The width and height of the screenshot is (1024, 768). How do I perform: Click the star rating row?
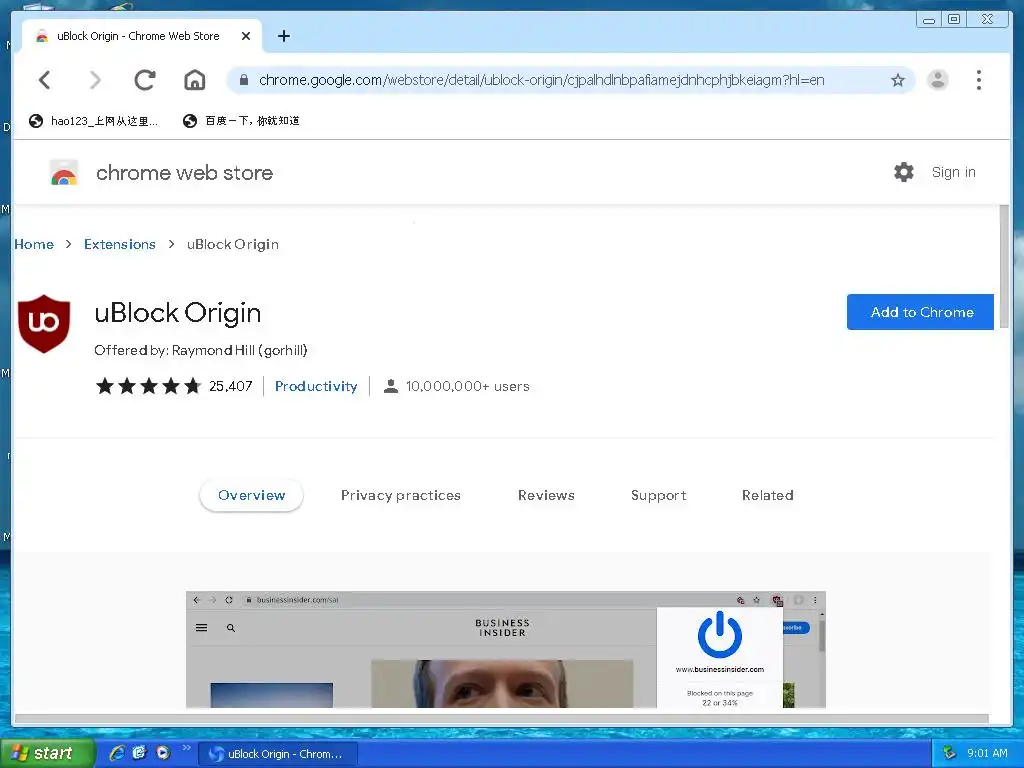pyautogui.click(x=148, y=386)
